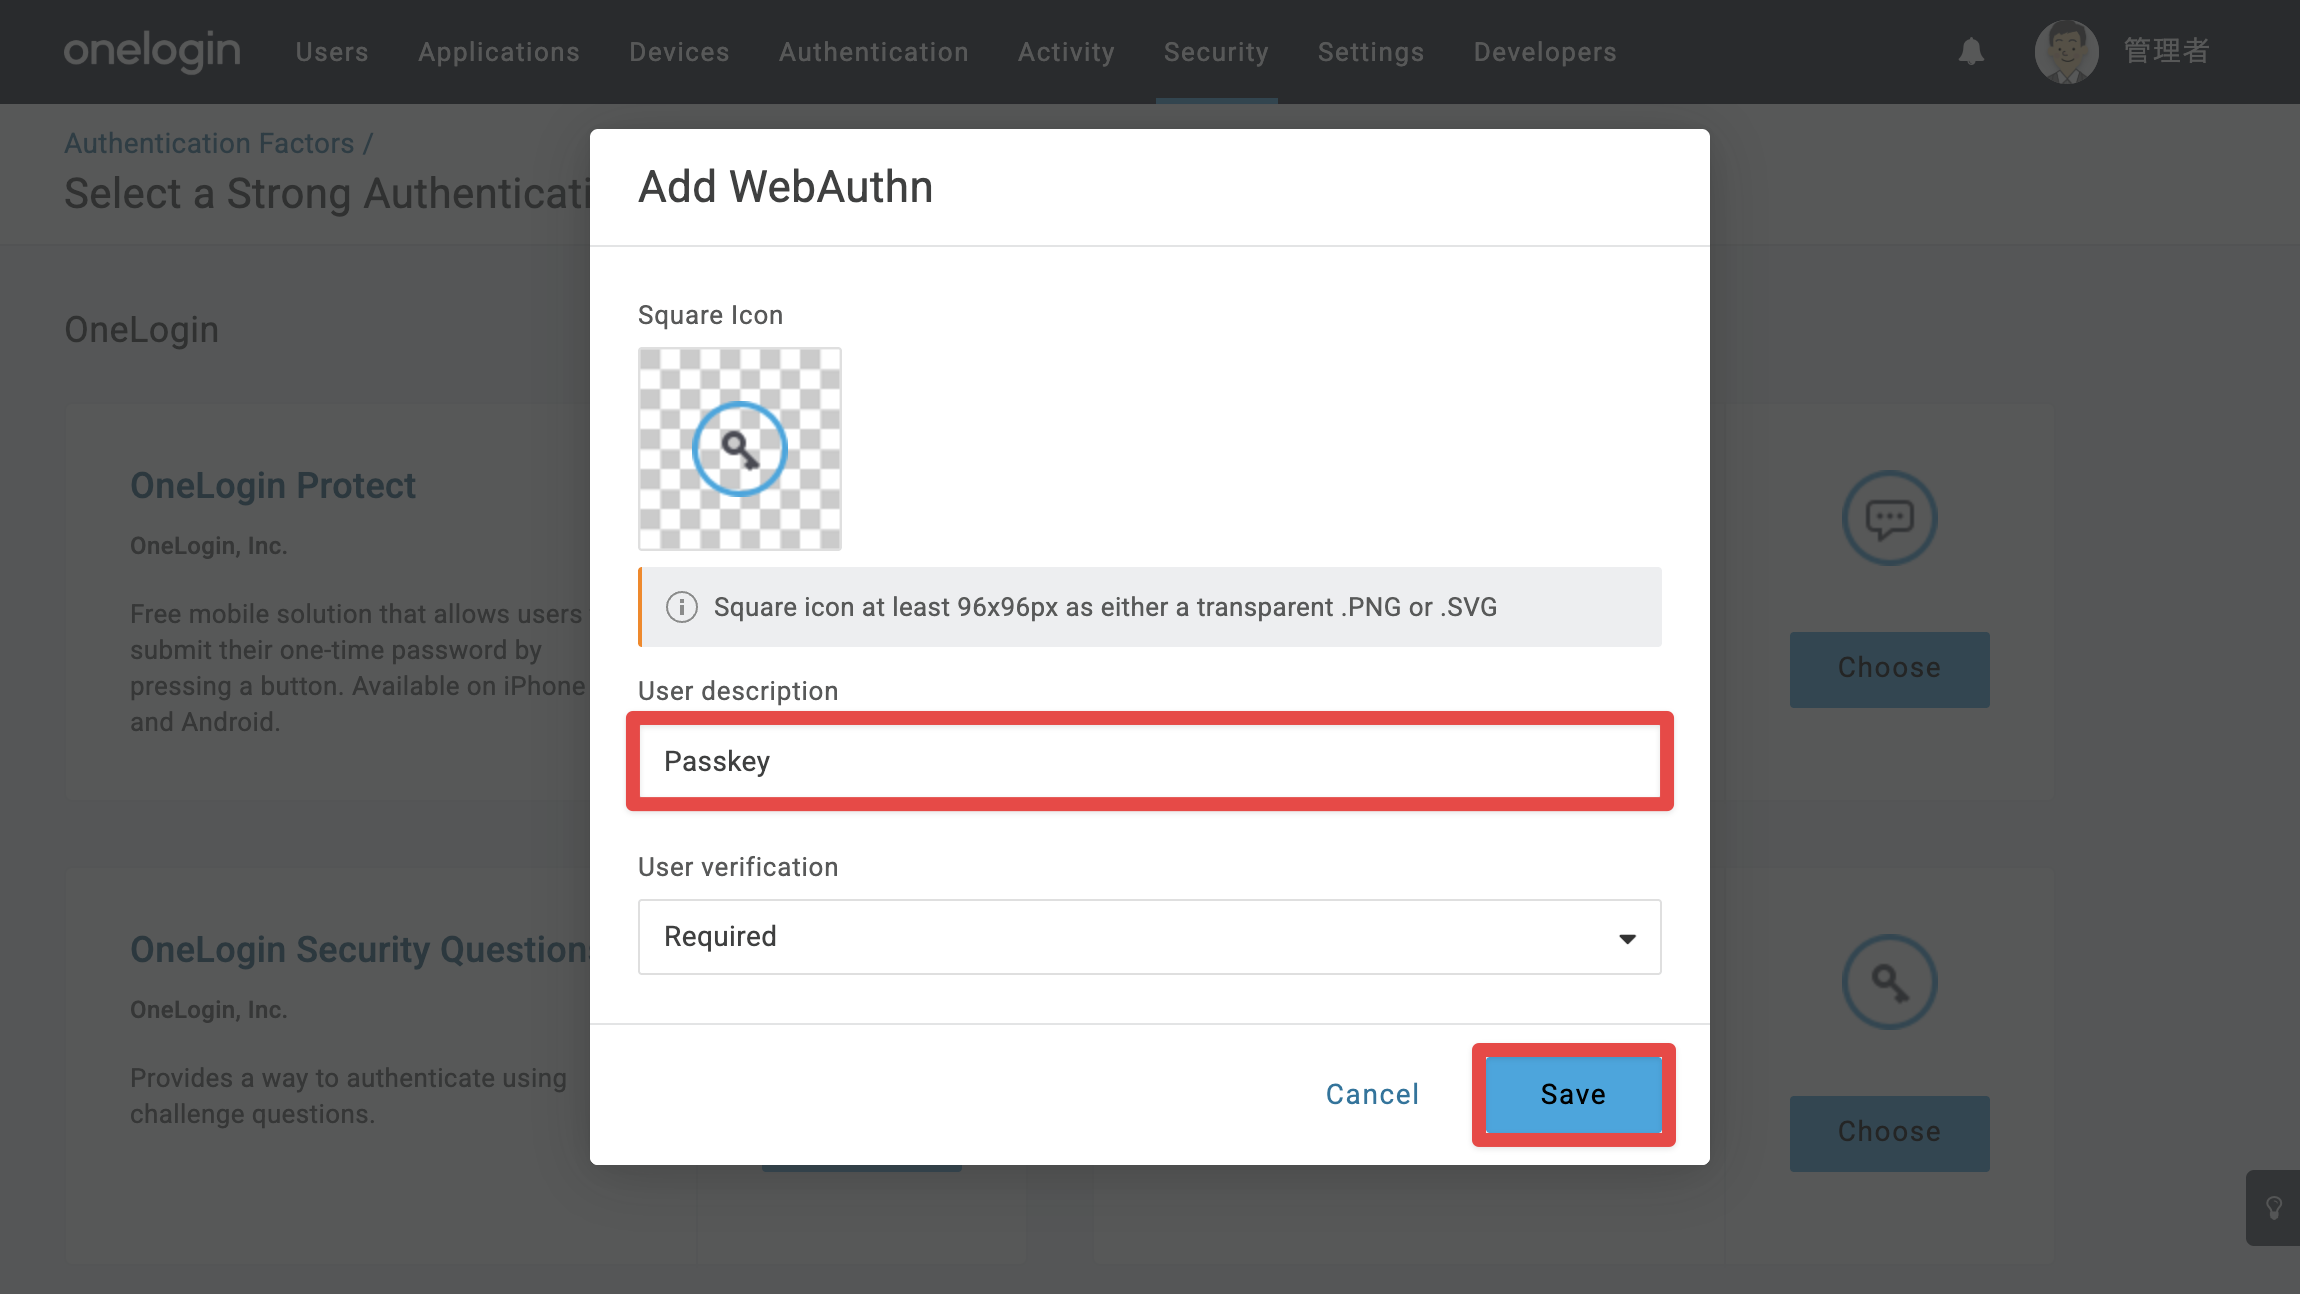Click the notification bell icon
The width and height of the screenshot is (2300, 1294).
pyautogui.click(x=1971, y=52)
